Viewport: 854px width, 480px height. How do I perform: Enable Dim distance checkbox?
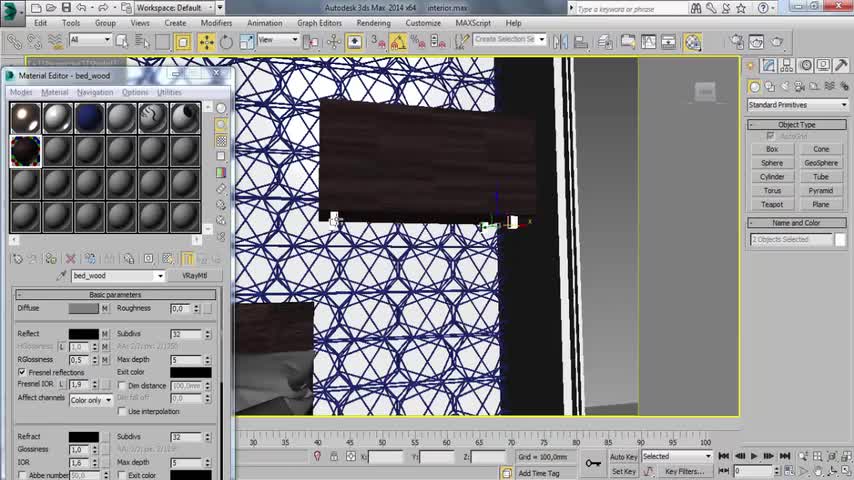pos(121,386)
